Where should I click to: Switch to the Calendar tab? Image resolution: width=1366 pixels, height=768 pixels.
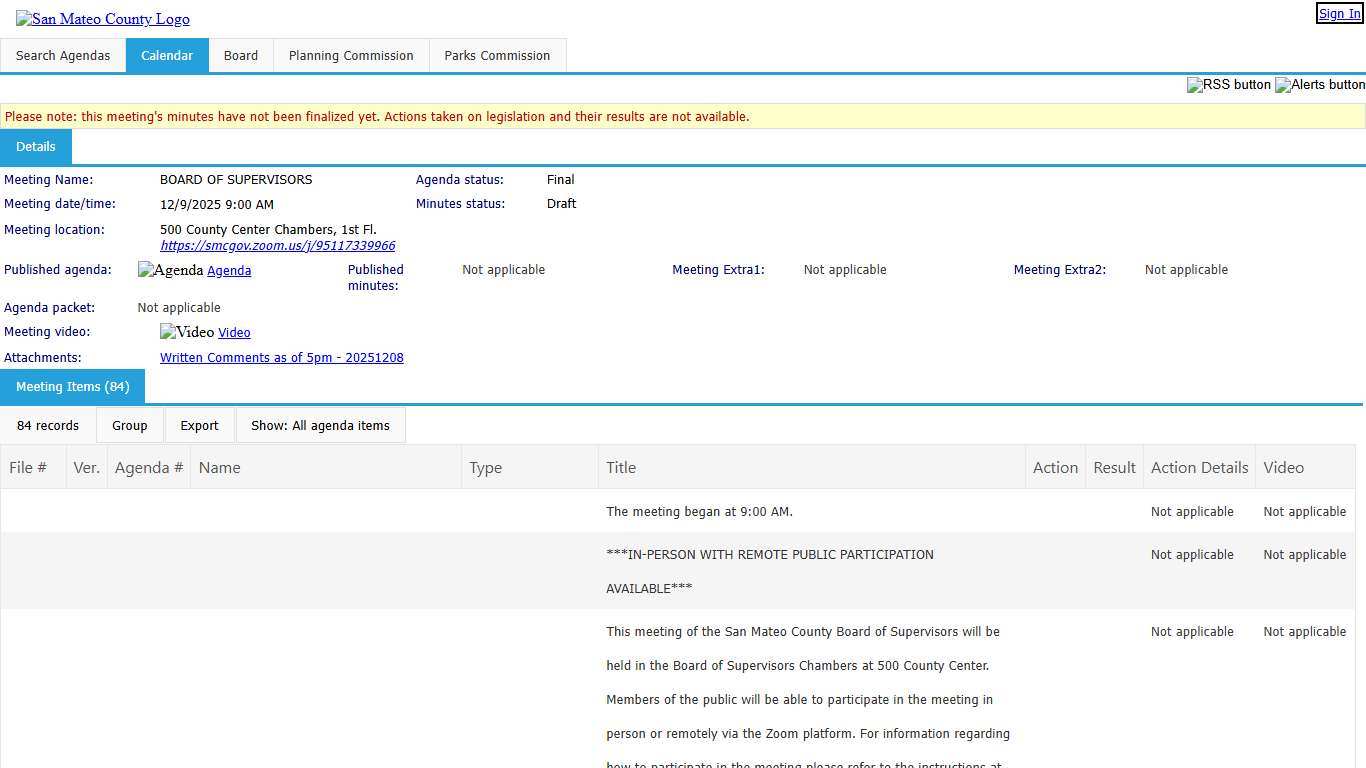(x=167, y=56)
